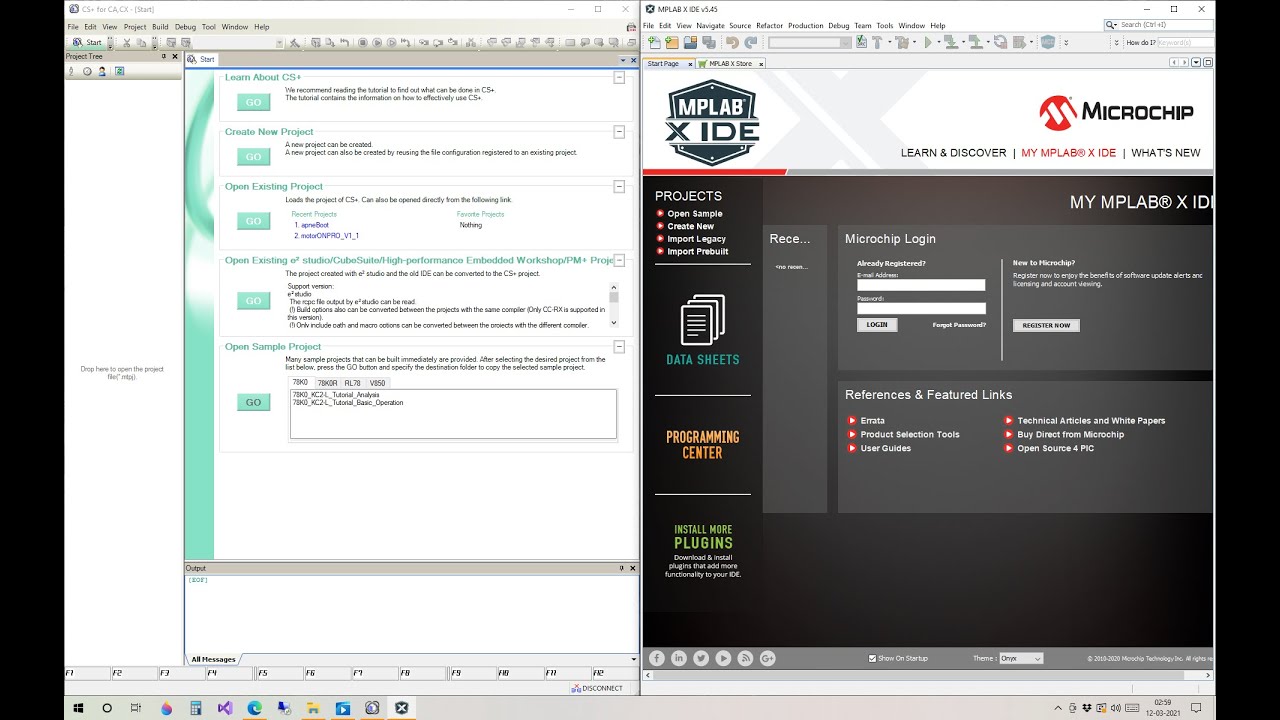
Task: Click the Redo arrow in MPLAB toolbar
Action: 751,43
